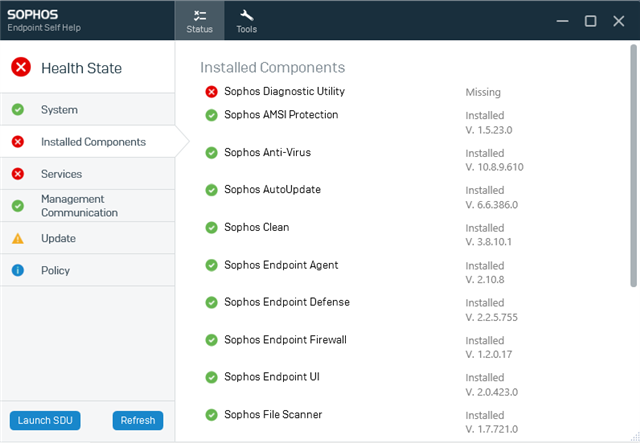Select the Sophos Endpoint Agent label
The height and width of the screenshot is (443, 640).
pos(281,265)
